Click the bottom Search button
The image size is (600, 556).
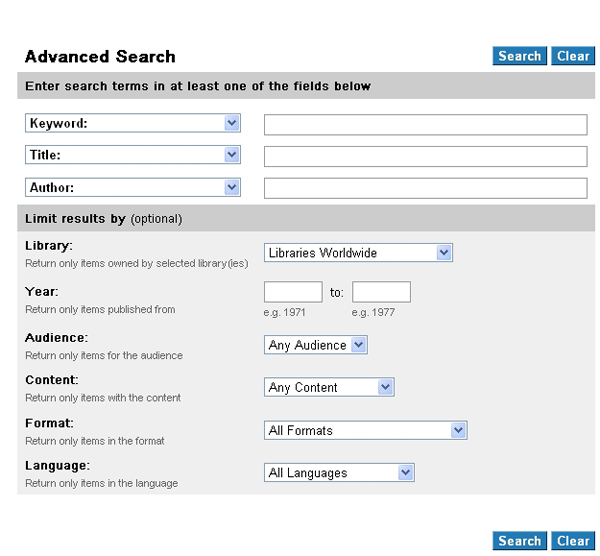(519, 541)
